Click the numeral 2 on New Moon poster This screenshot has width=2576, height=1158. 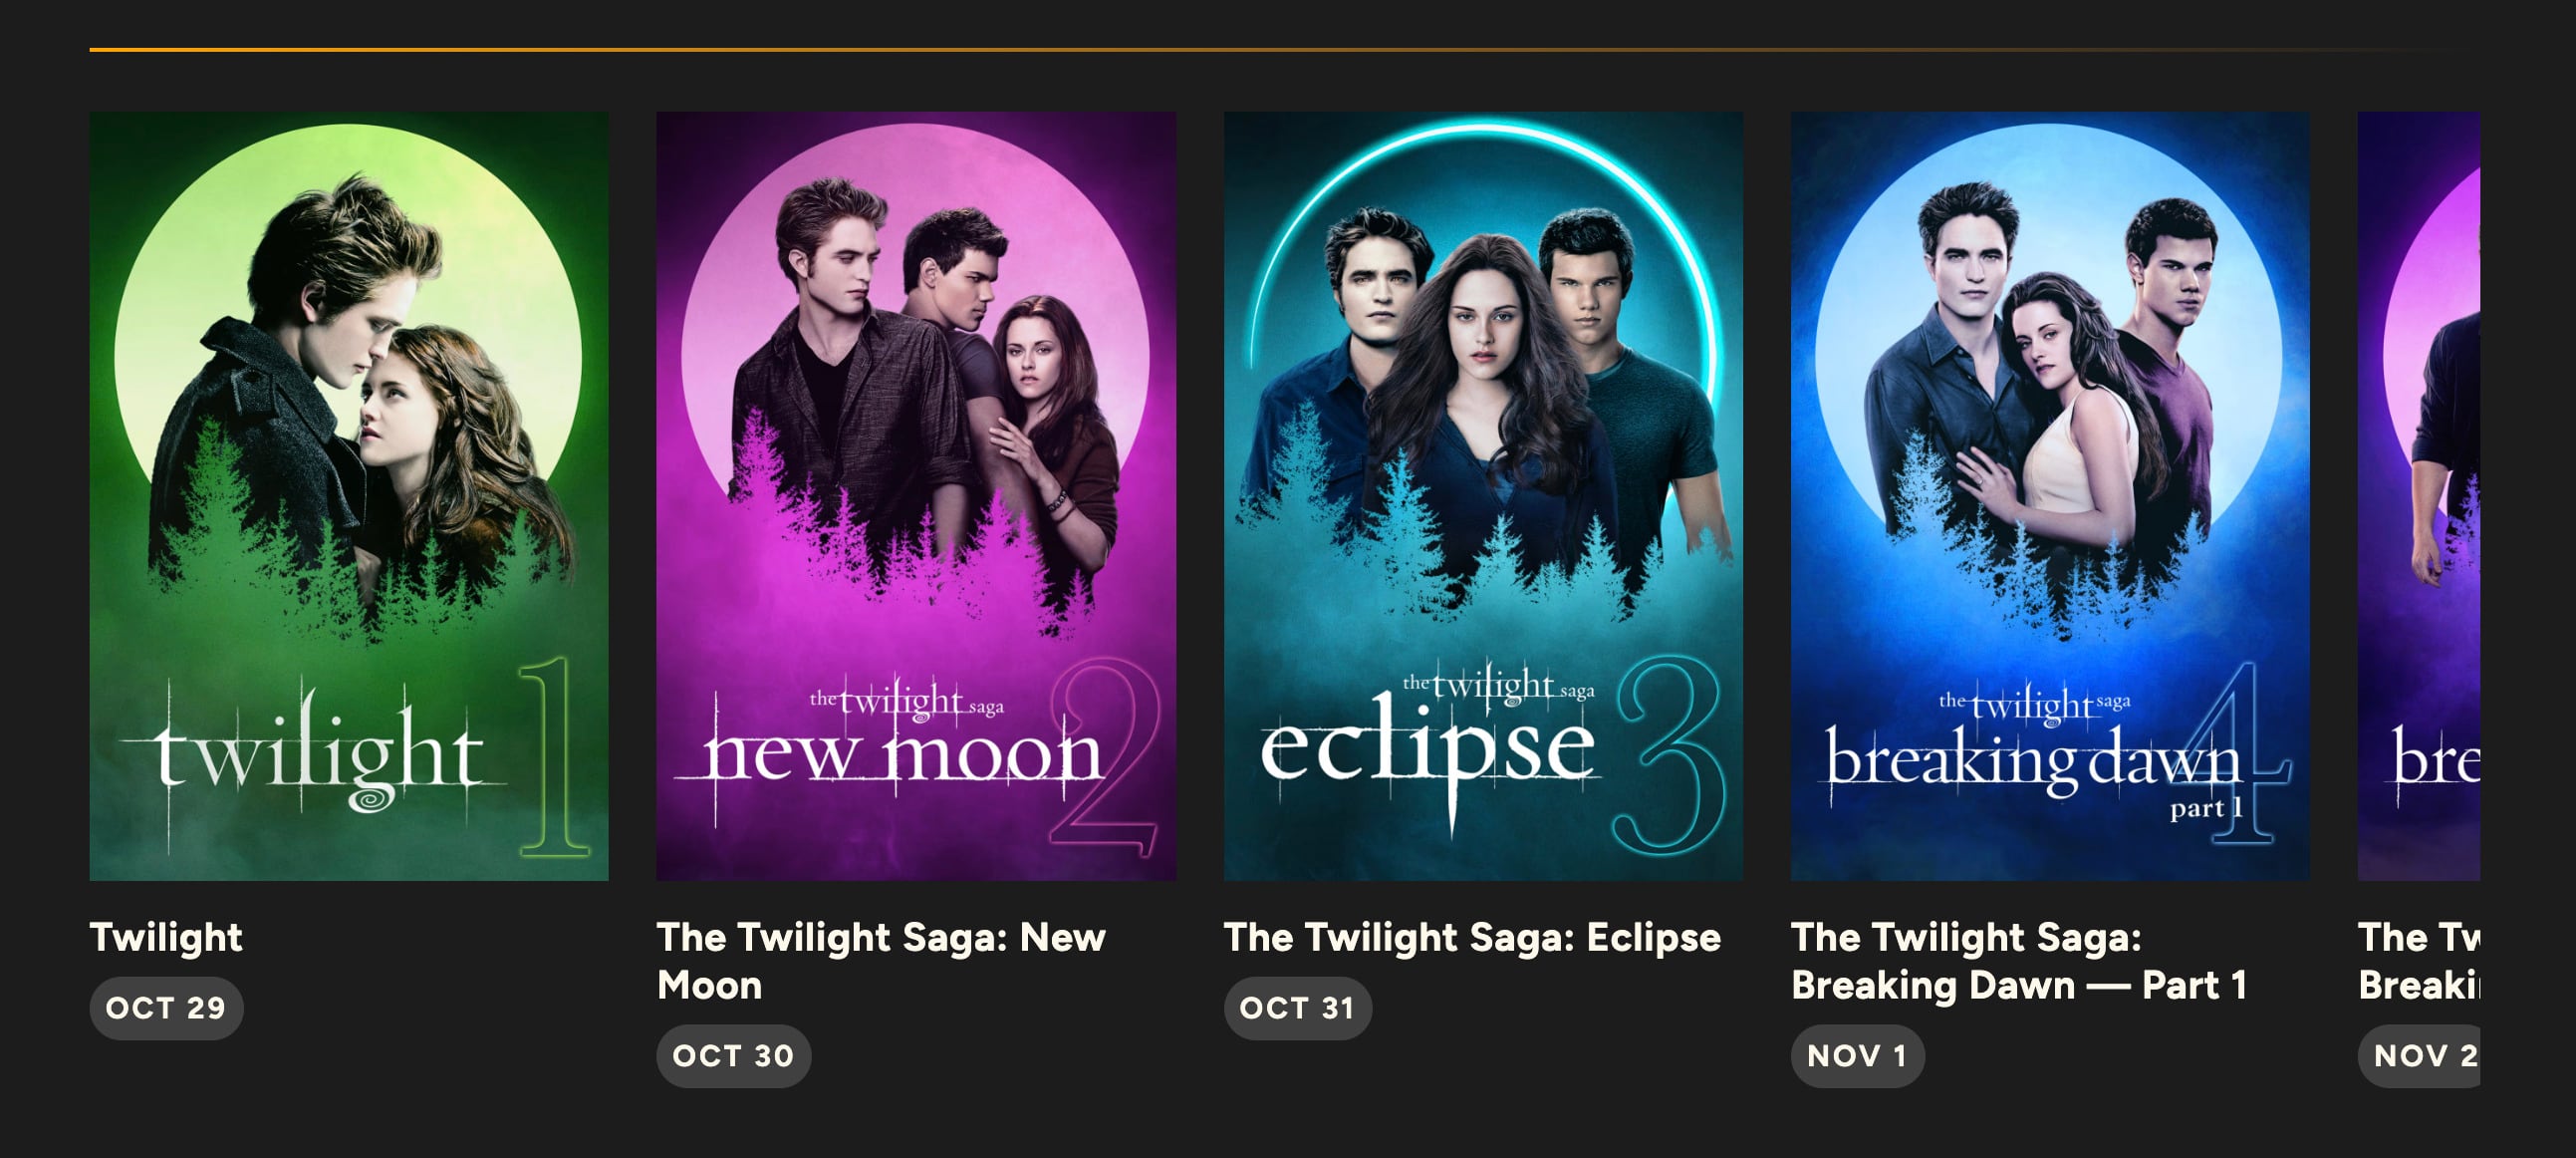pyautogui.click(x=1105, y=758)
